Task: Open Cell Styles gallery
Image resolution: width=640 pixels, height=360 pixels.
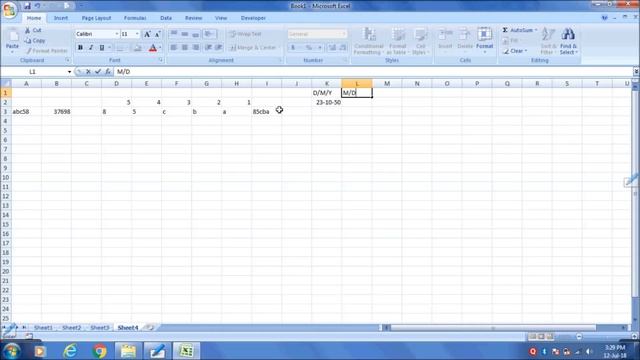Action: (420, 41)
